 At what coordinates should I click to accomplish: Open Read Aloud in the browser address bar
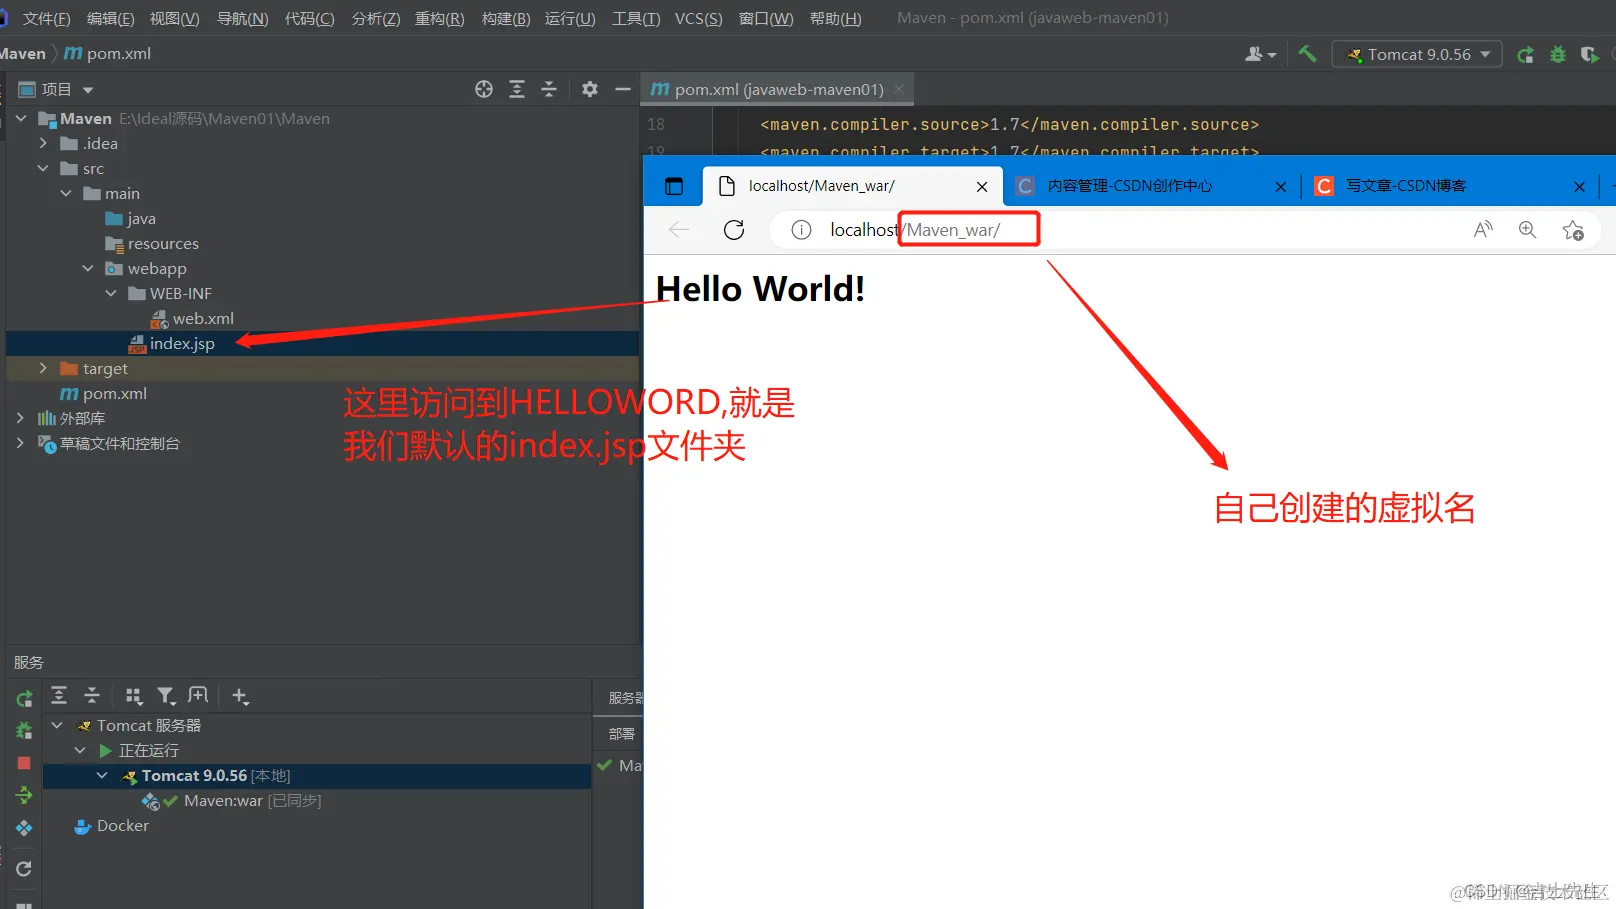[1483, 230]
